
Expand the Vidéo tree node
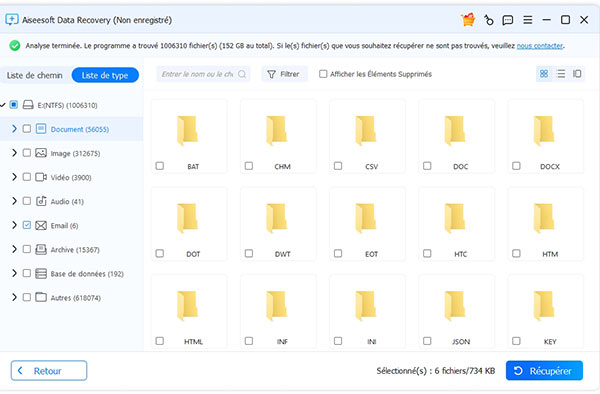tap(14, 177)
